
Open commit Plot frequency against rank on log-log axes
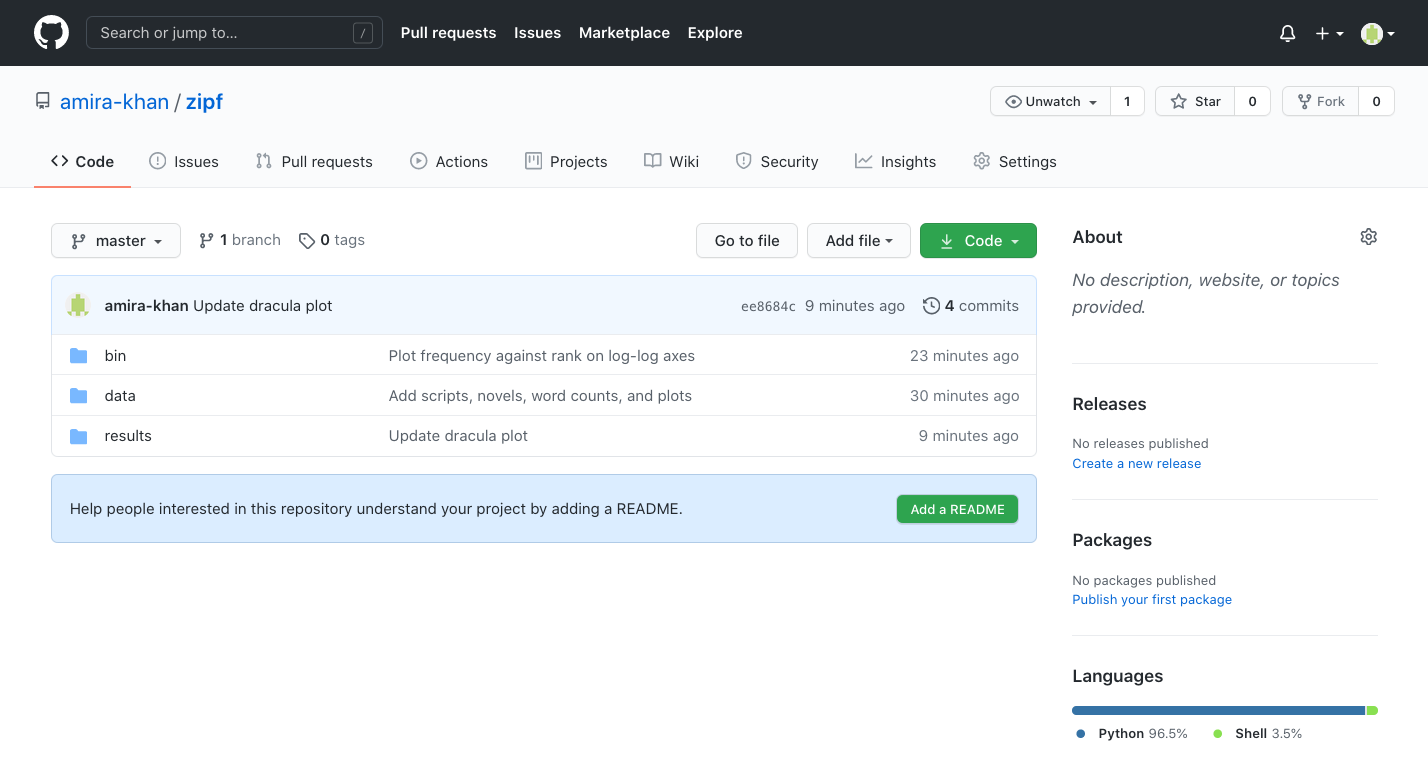[x=542, y=356]
